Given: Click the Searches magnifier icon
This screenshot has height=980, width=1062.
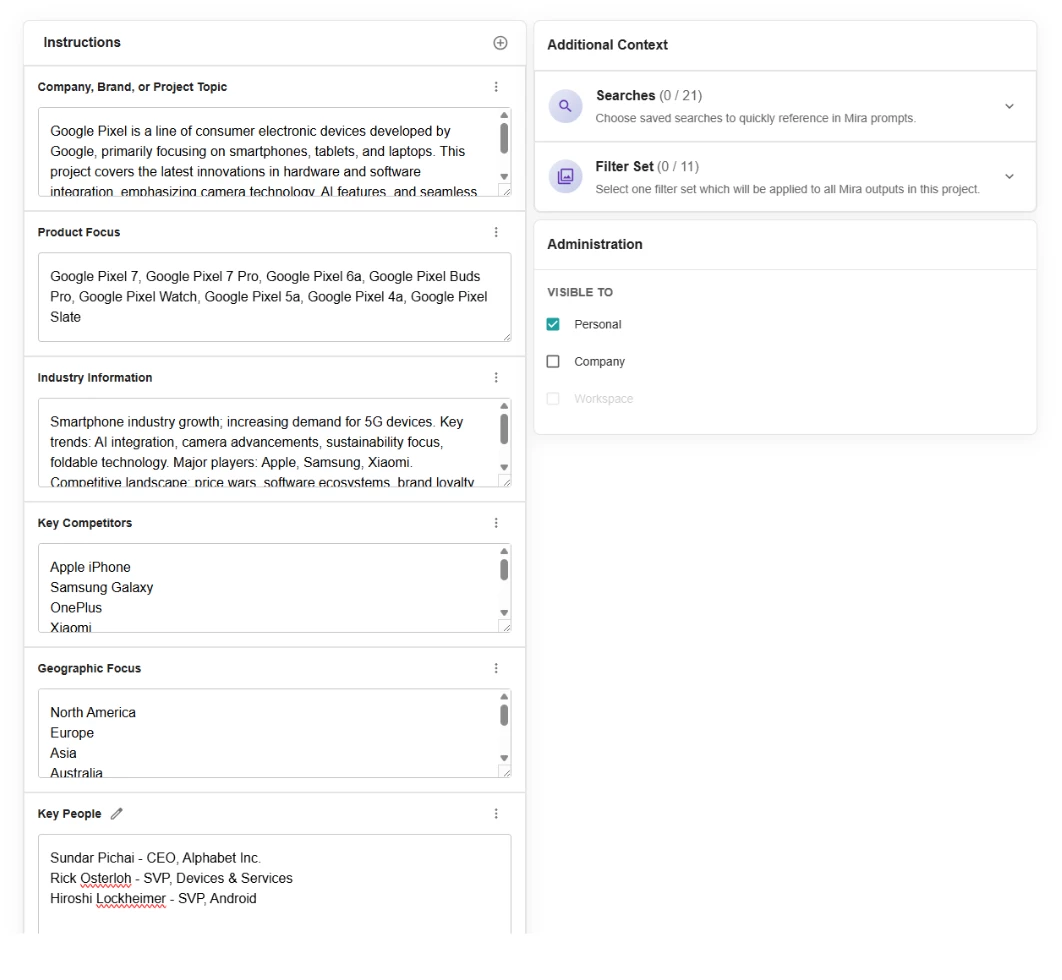Looking at the screenshot, I should click(565, 106).
